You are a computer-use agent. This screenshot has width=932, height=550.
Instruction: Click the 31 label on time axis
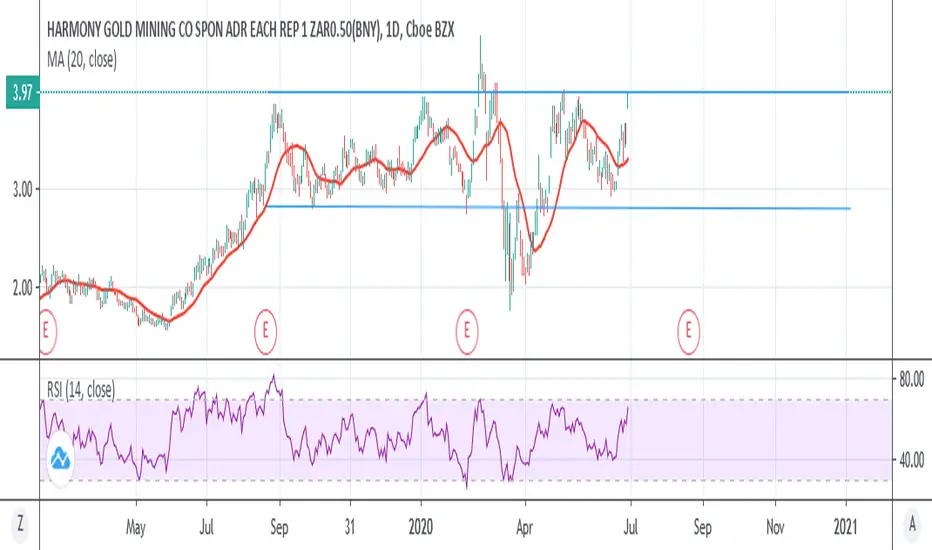[x=350, y=527]
